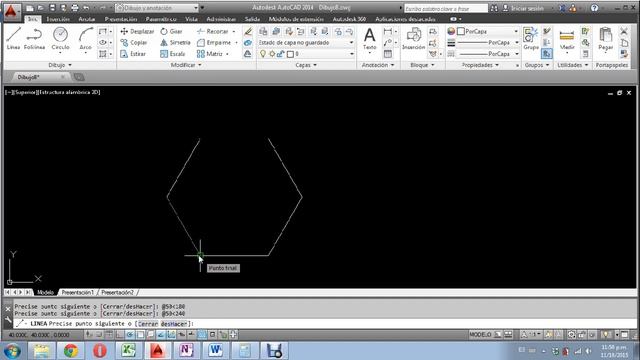
Task: Select the Girar (rotate) tool
Action: click(x=171, y=31)
